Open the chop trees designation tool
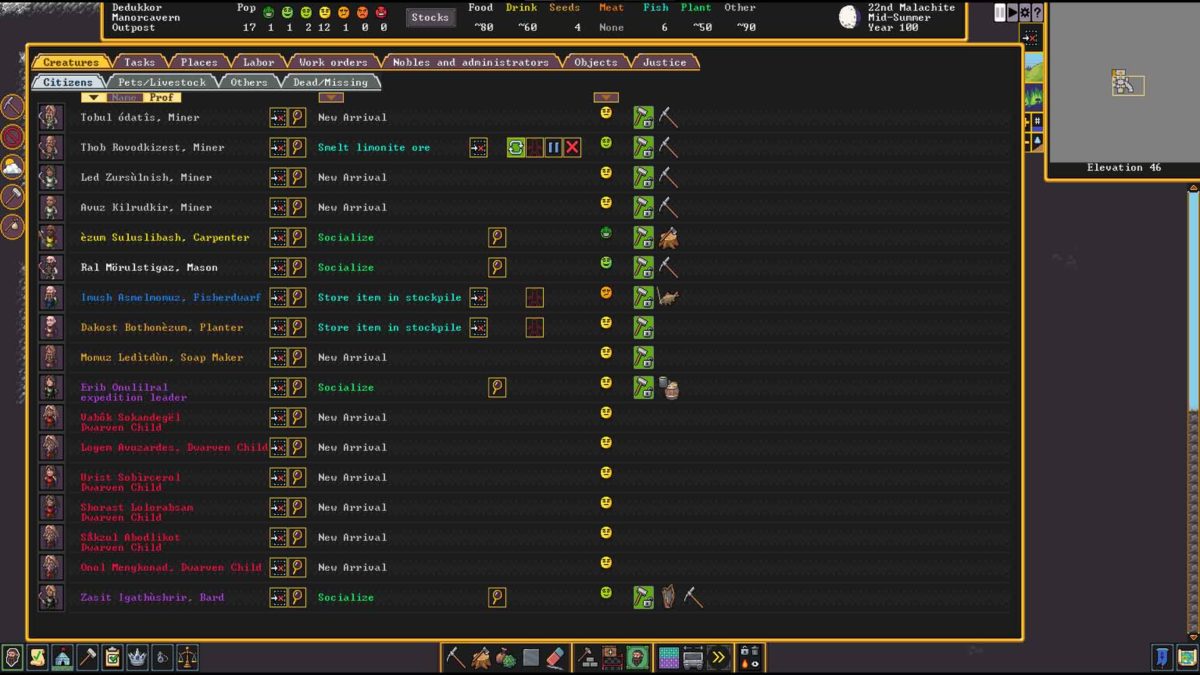This screenshot has height=675, width=1200. pyautogui.click(x=481, y=657)
